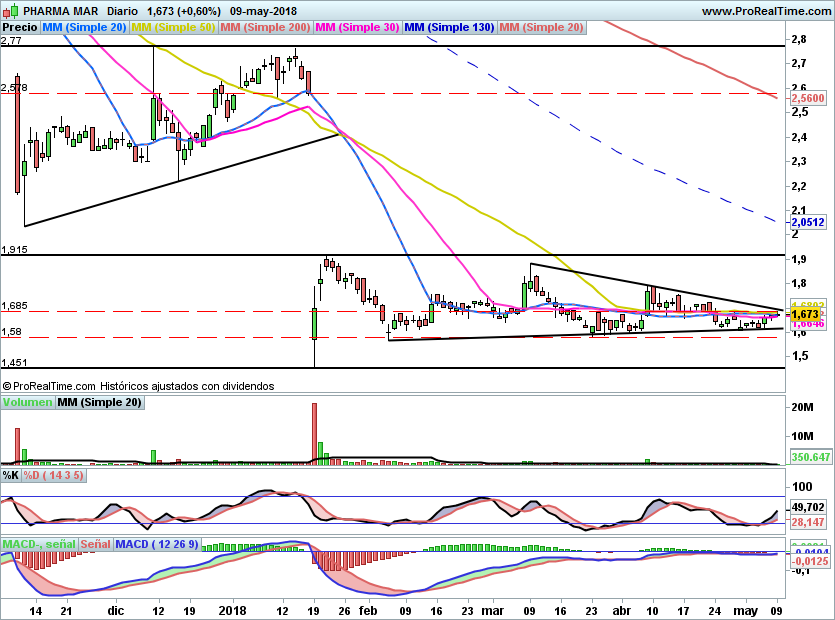Screen dimensions: 835x620
Task: Click the 2,578 horizontal level label
Action: (14, 87)
